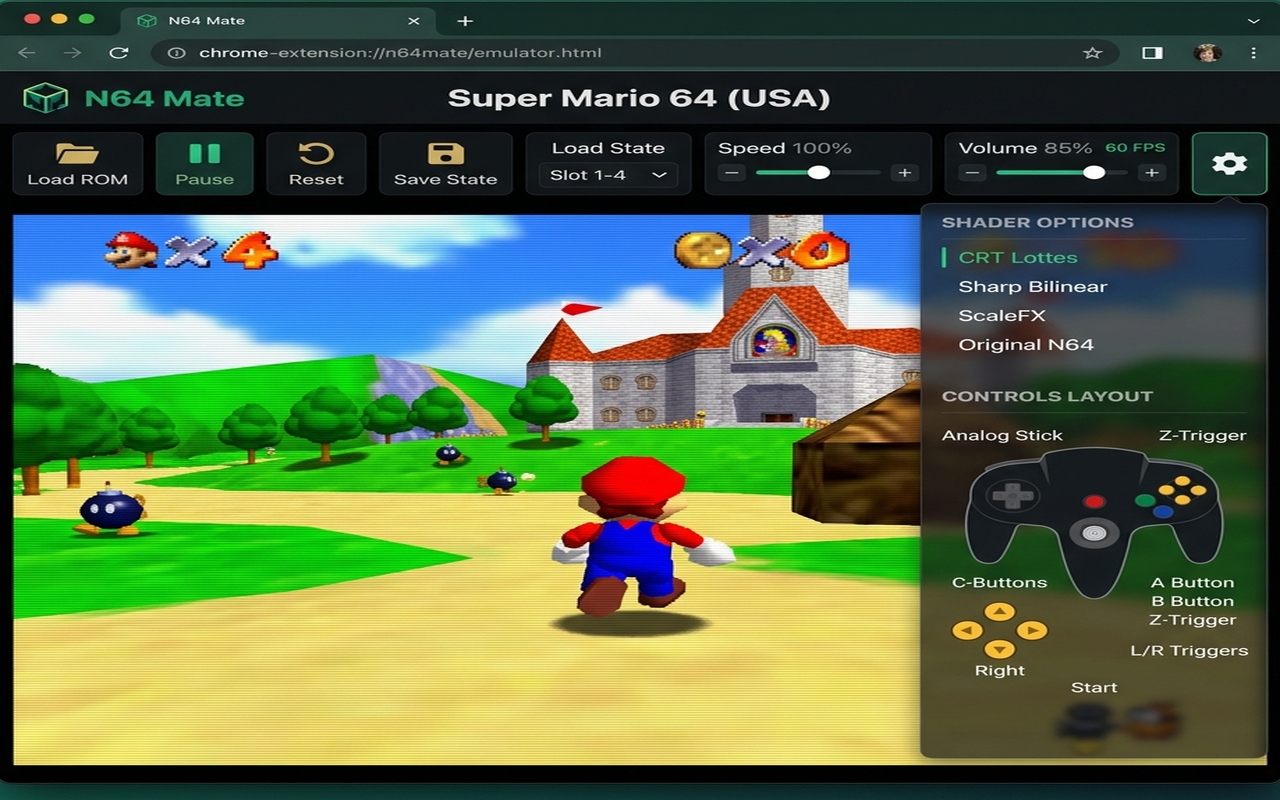Click the green B button on controller
Viewport: 1280px width, 800px height.
click(x=1145, y=500)
